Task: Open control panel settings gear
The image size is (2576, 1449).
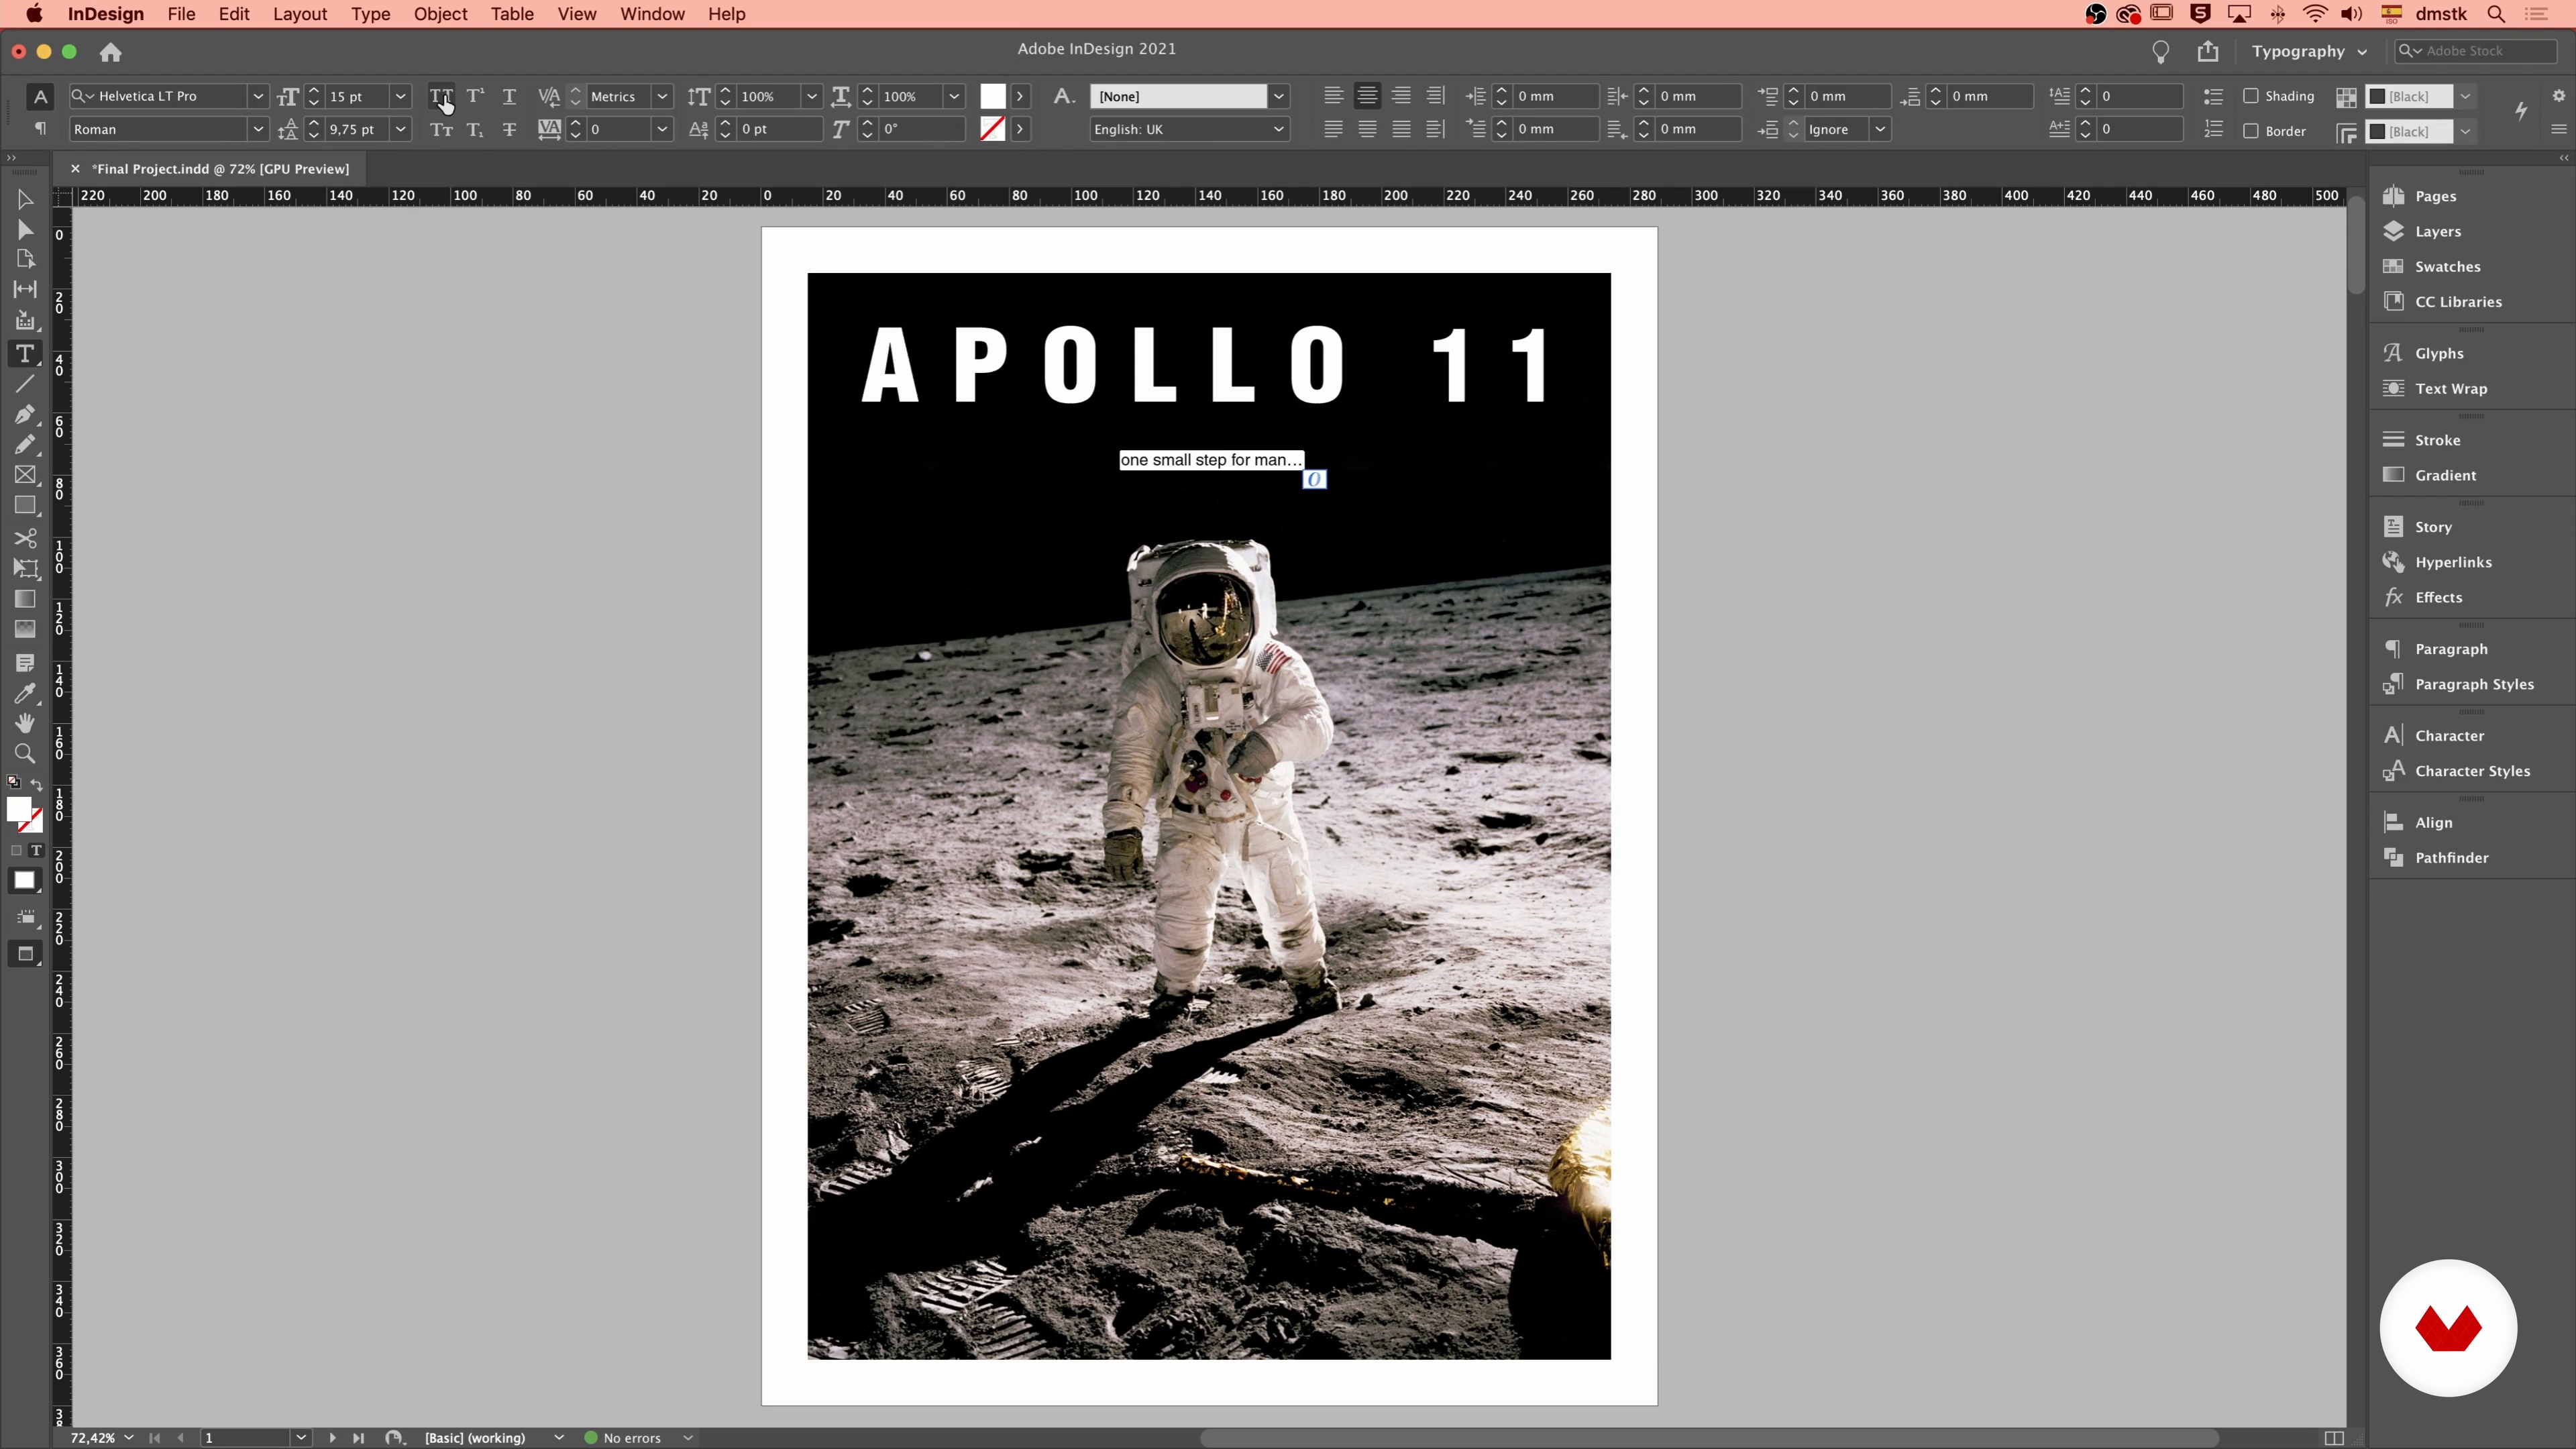Action: point(2559,96)
